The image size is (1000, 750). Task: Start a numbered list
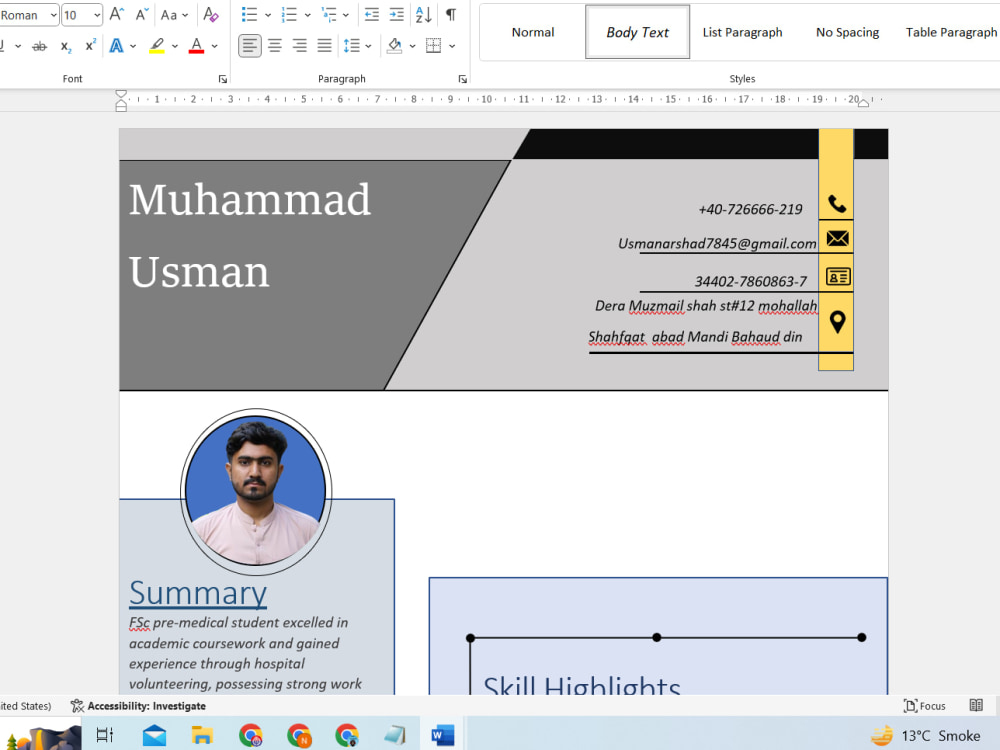click(289, 15)
